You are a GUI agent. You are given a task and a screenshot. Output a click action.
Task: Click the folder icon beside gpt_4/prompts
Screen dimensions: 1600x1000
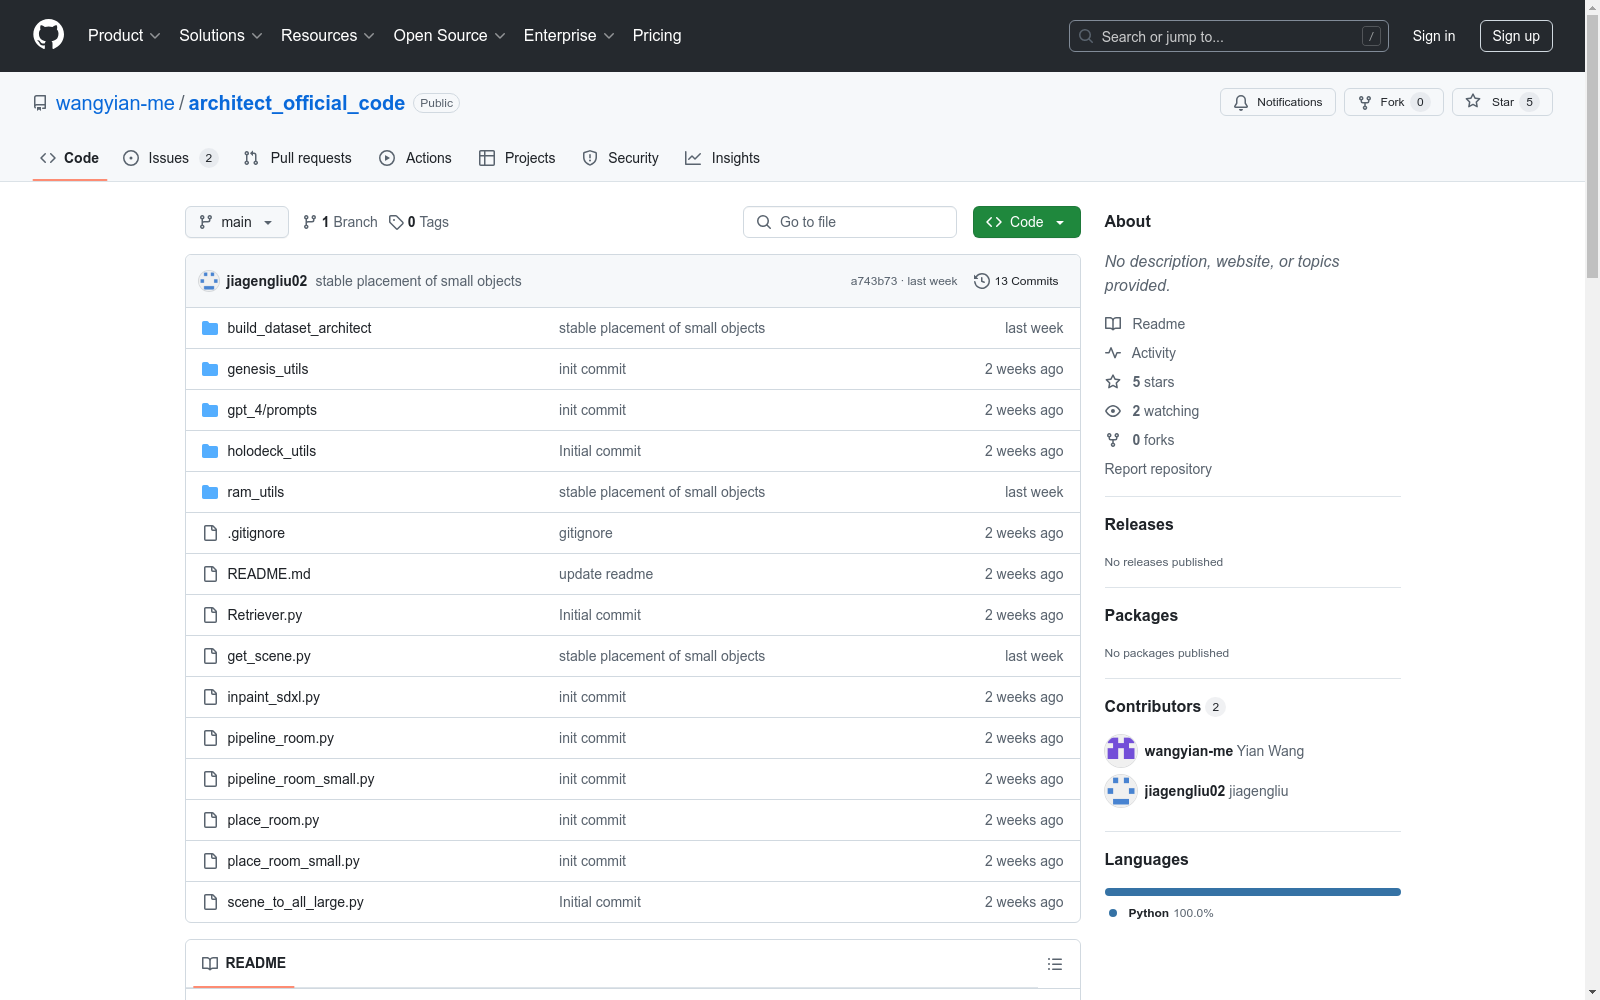210,410
